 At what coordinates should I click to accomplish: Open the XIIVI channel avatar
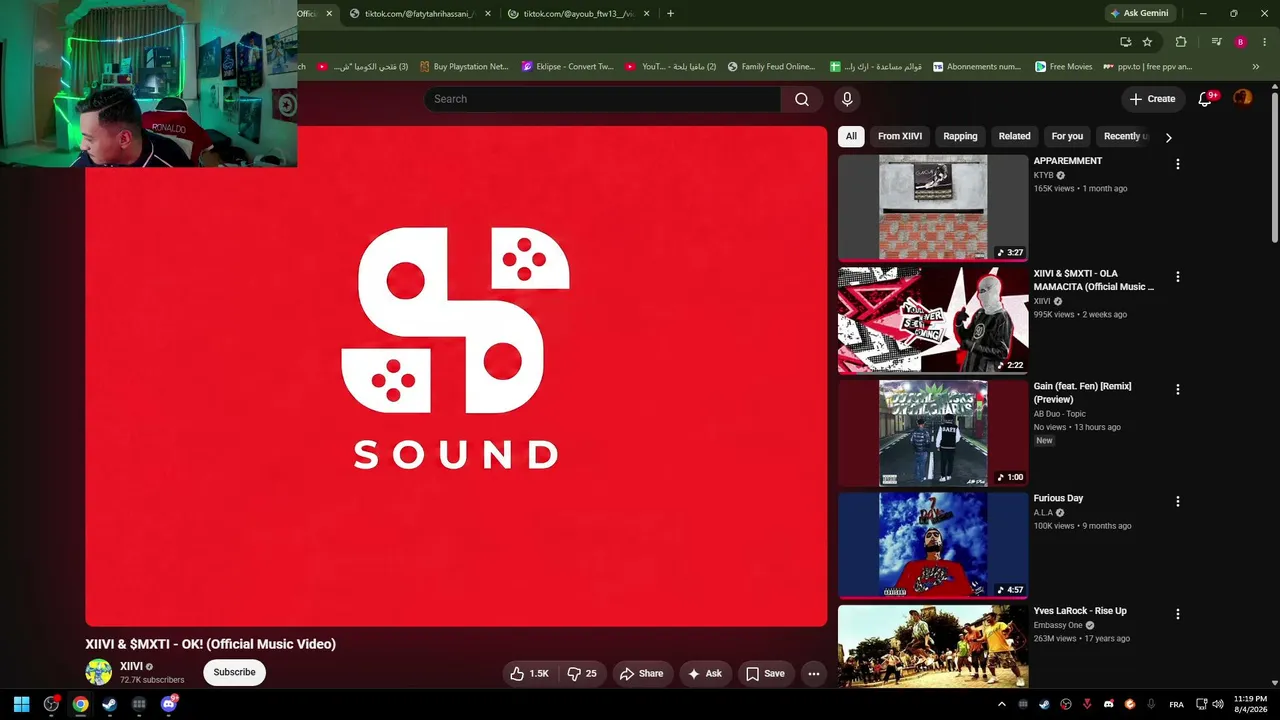coord(98,672)
